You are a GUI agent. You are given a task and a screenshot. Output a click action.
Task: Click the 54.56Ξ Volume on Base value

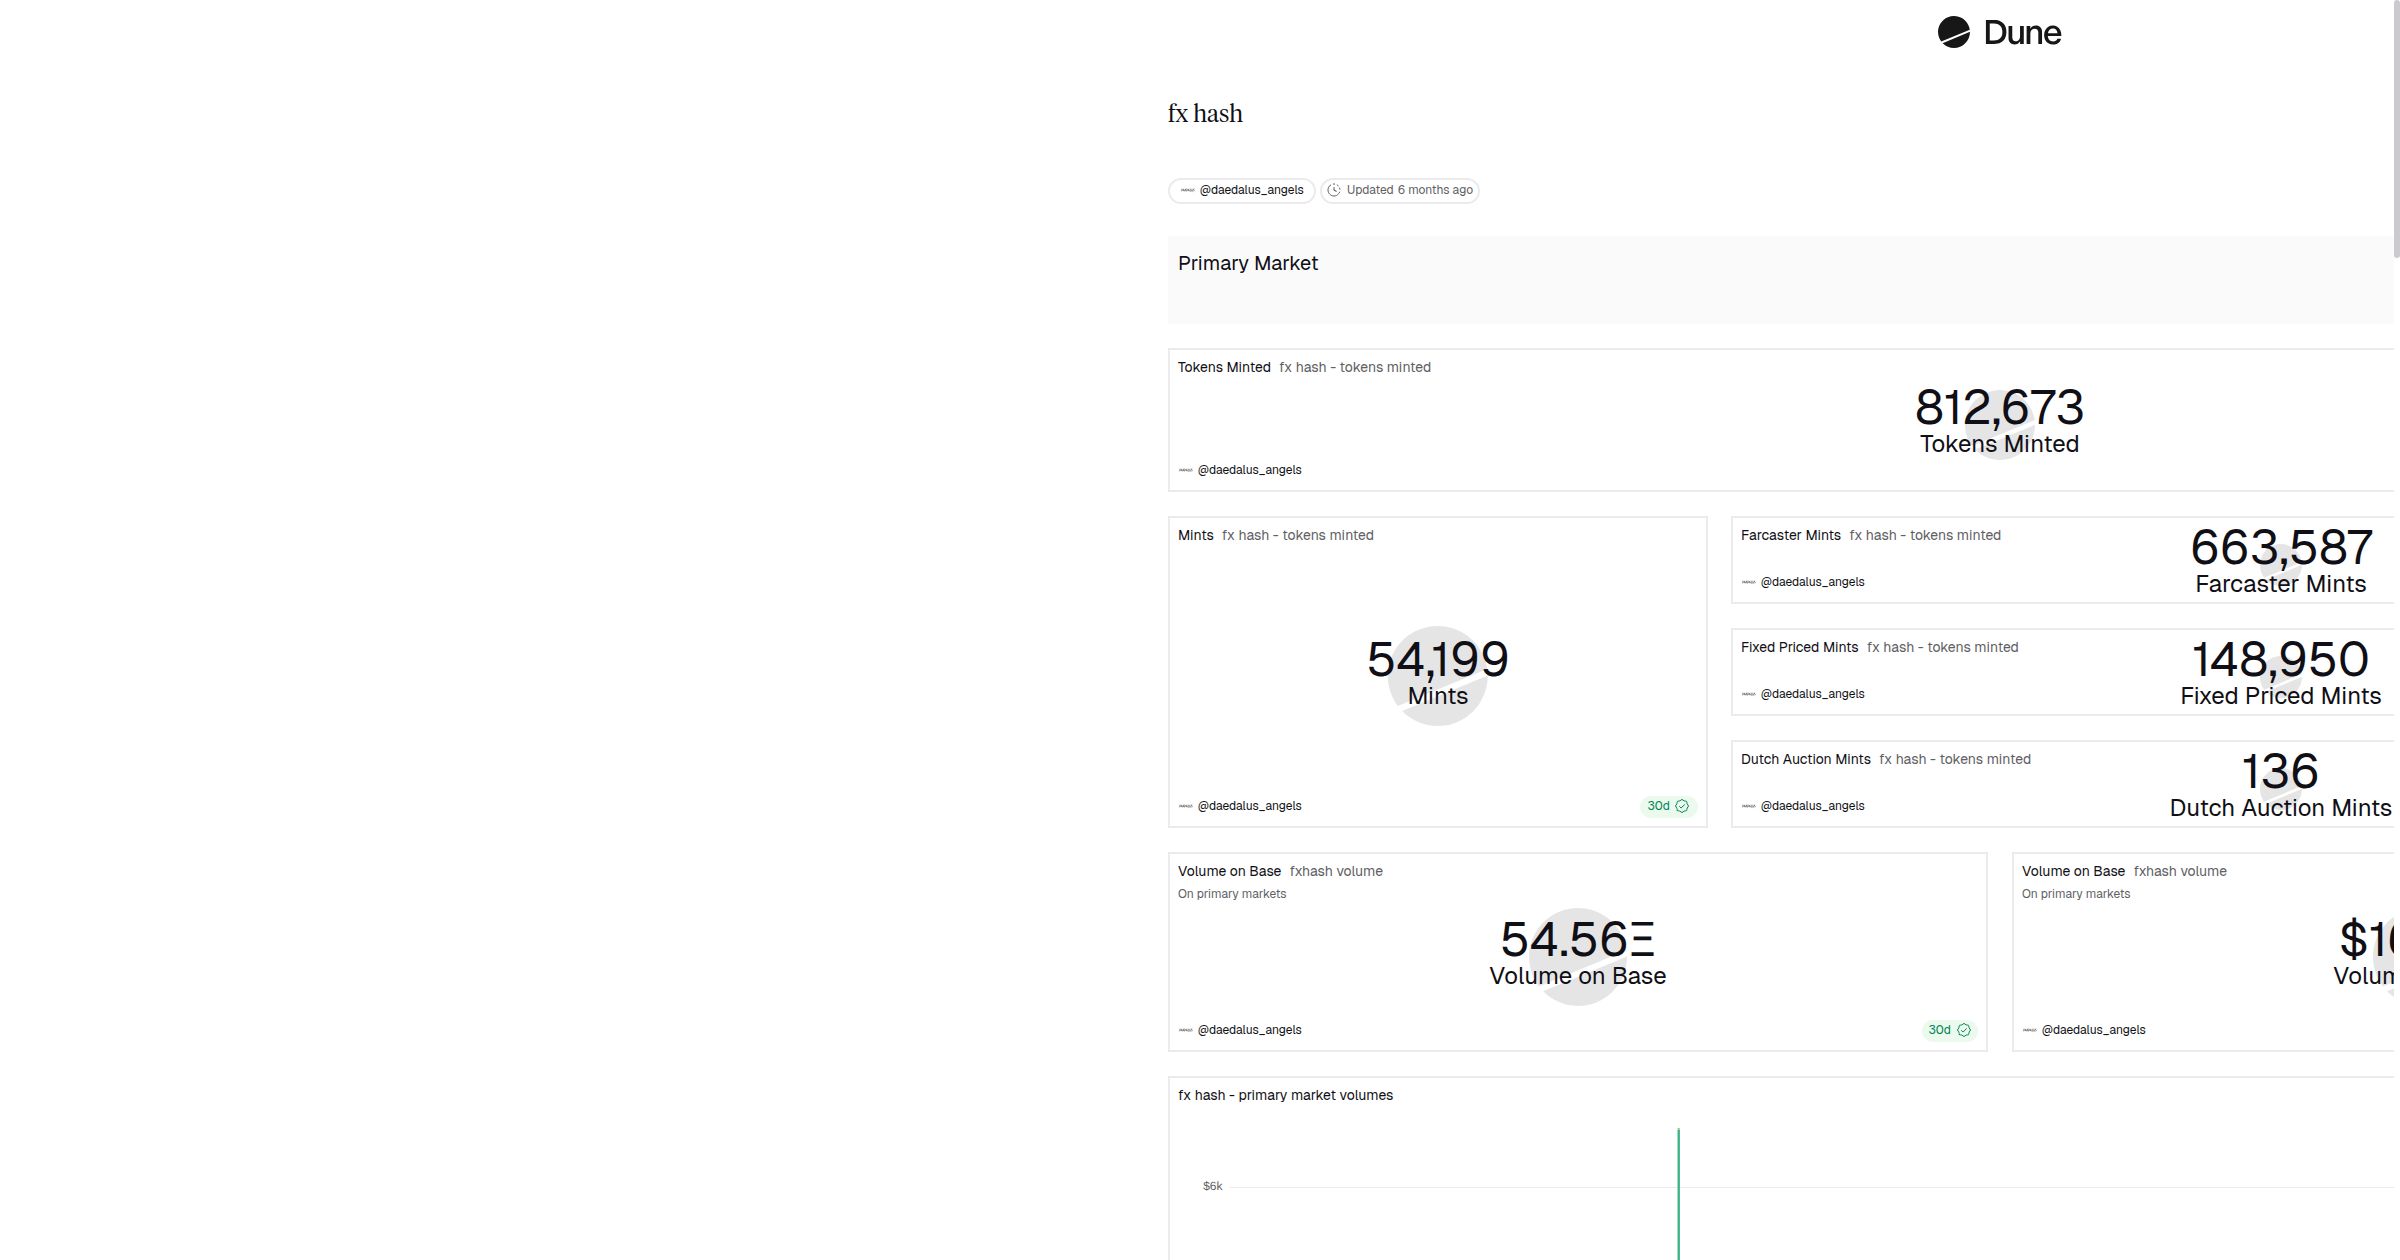tap(1577, 940)
